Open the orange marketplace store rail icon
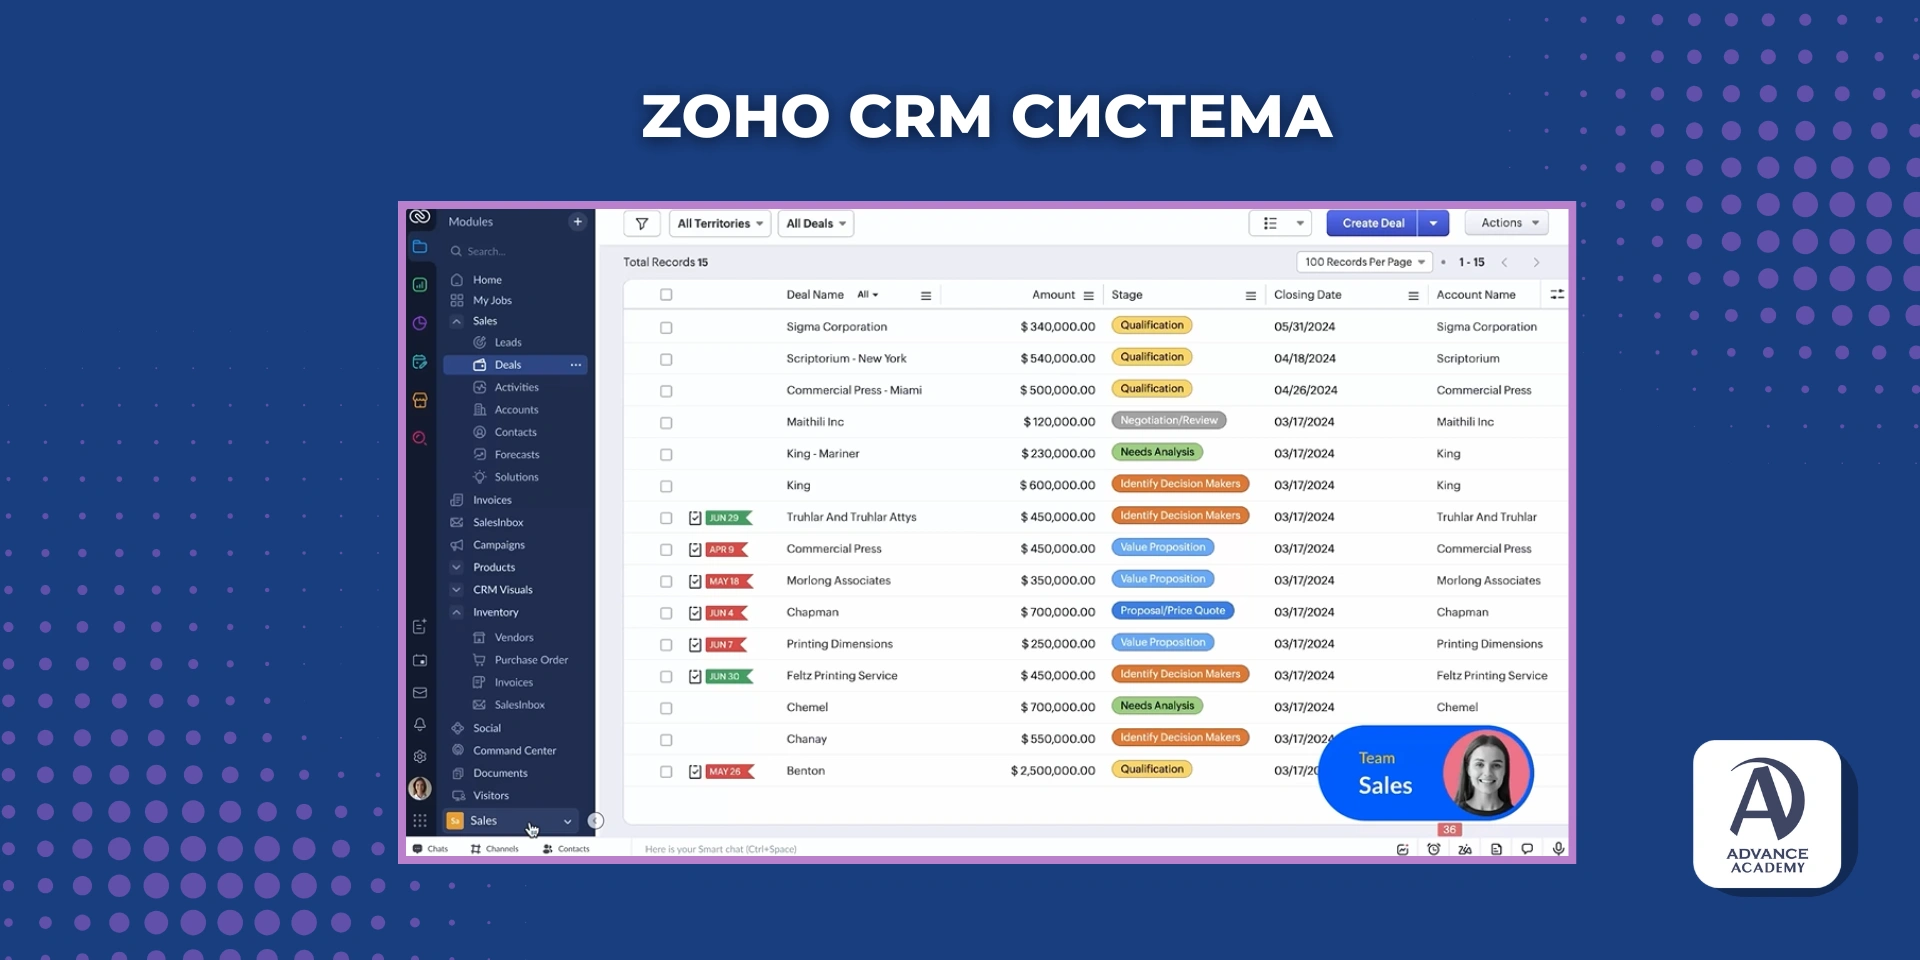The width and height of the screenshot is (1920, 960). (x=420, y=400)
